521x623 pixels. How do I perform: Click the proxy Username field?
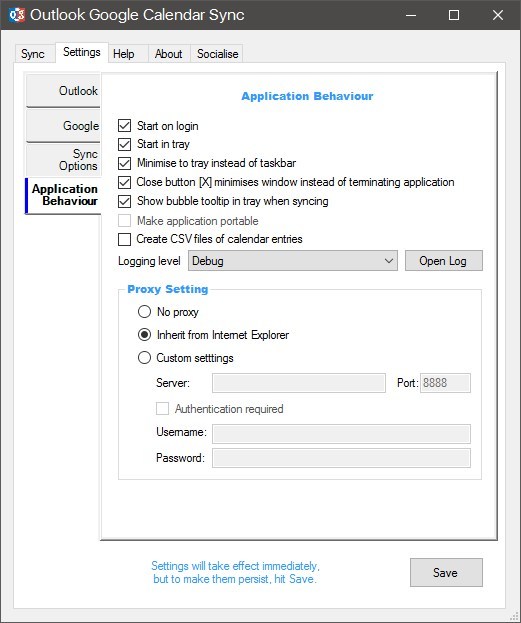click(341, 434)
